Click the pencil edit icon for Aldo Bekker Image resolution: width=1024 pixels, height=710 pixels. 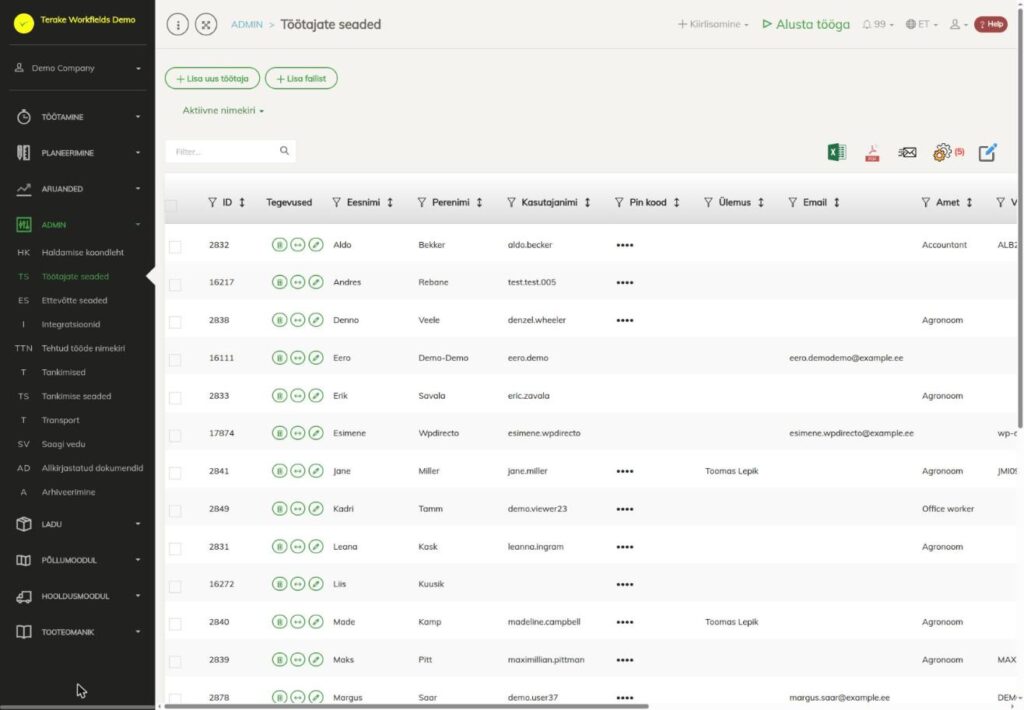[316, 245]
